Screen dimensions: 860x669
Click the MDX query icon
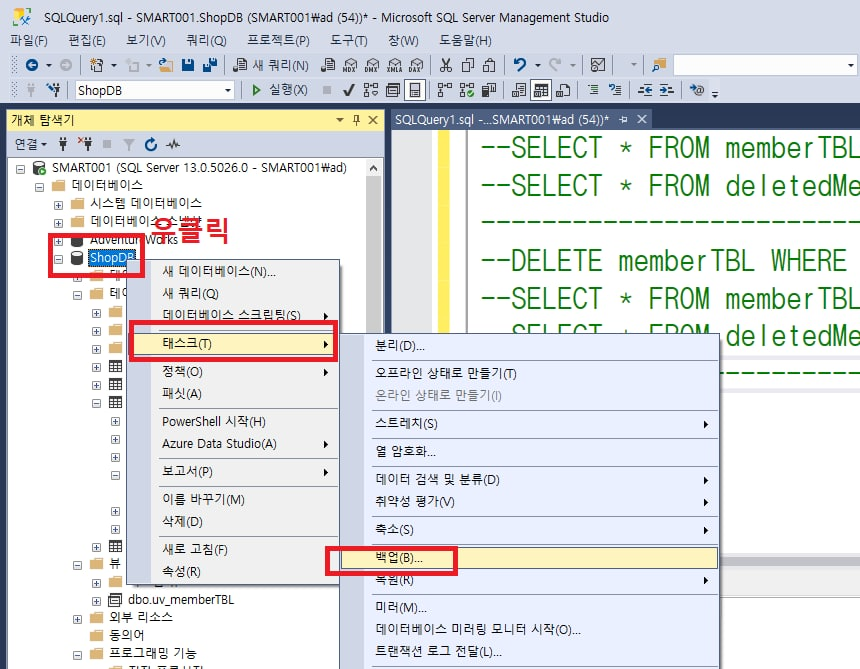(x=349, y=65)
